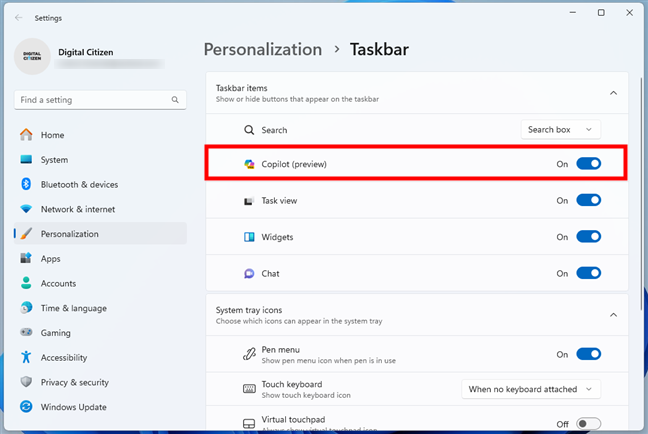Image resolution: width=648 pixels, height=434 pixels.
Task: Click the Windows Update sync icon
Action: click(x=26, y=407)
